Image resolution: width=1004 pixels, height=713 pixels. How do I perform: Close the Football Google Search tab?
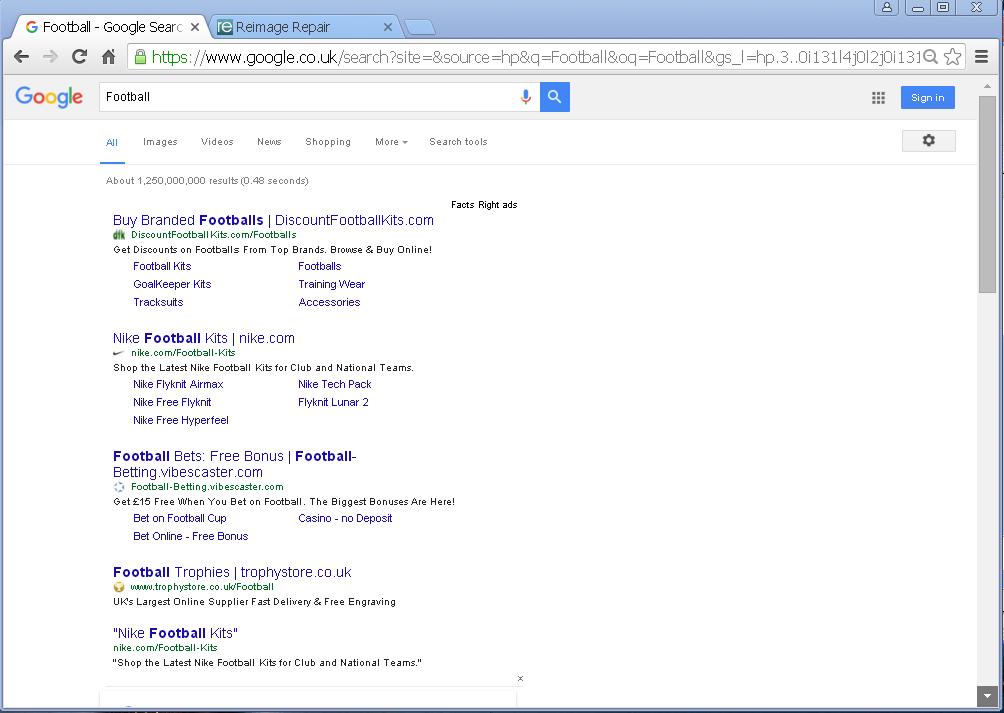pyautogui.click(x=195, y=27)
